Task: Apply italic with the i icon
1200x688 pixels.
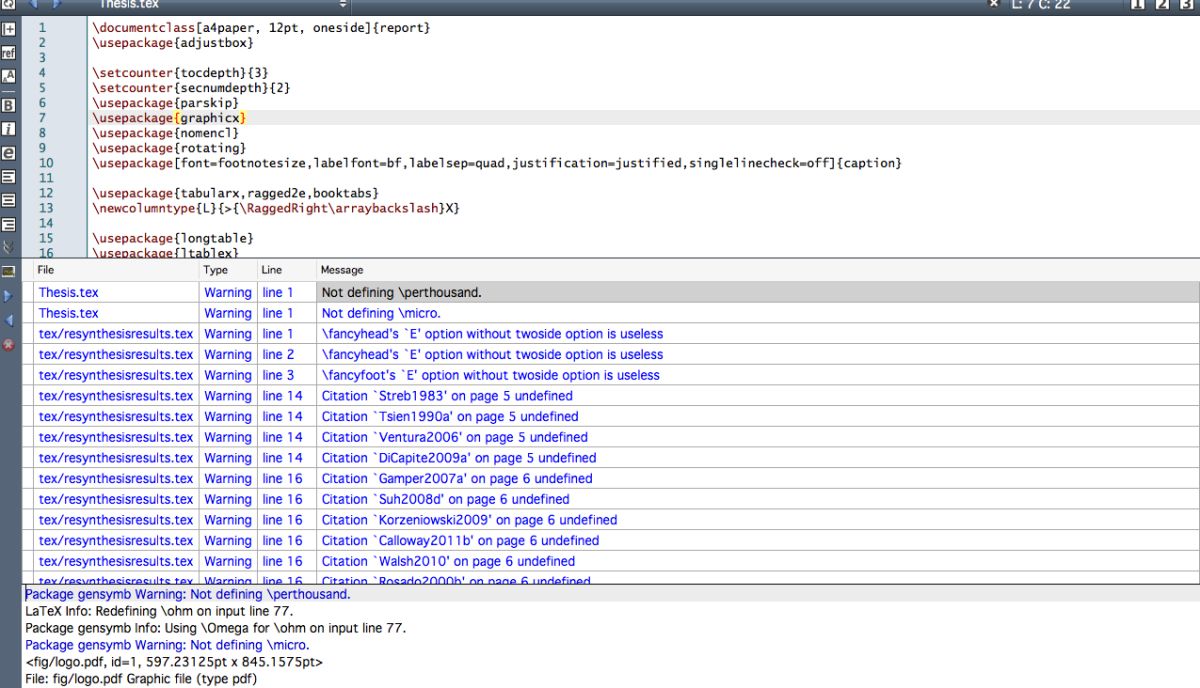Action: pos(8,129)
